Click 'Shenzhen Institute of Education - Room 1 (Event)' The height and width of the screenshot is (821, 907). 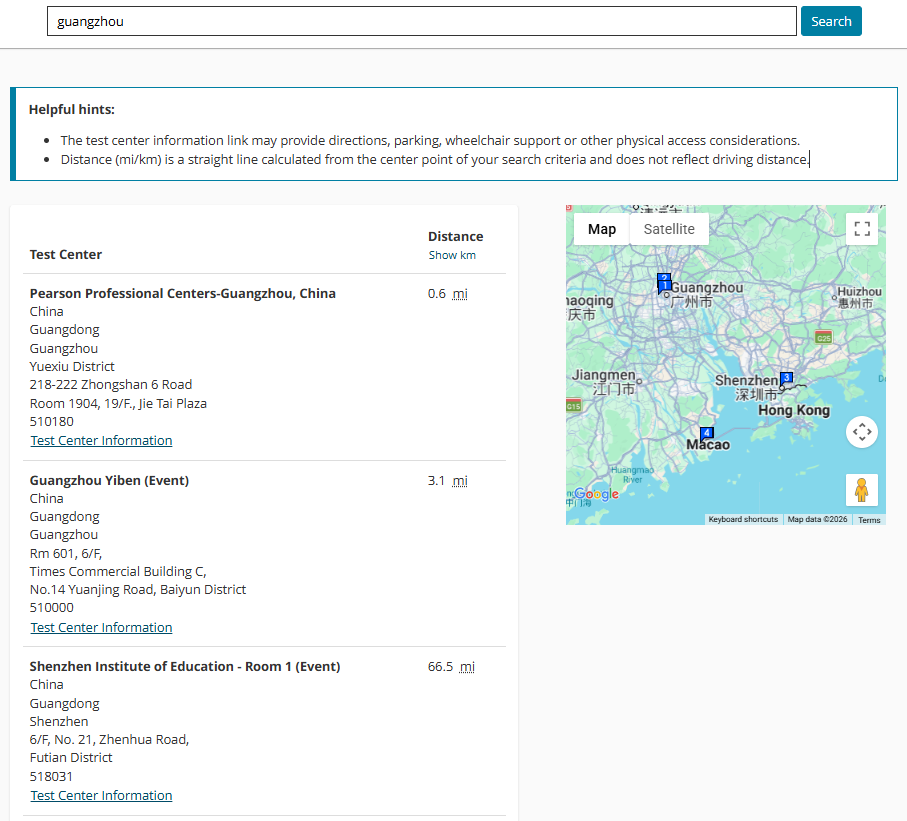click(x=185, y=667)
